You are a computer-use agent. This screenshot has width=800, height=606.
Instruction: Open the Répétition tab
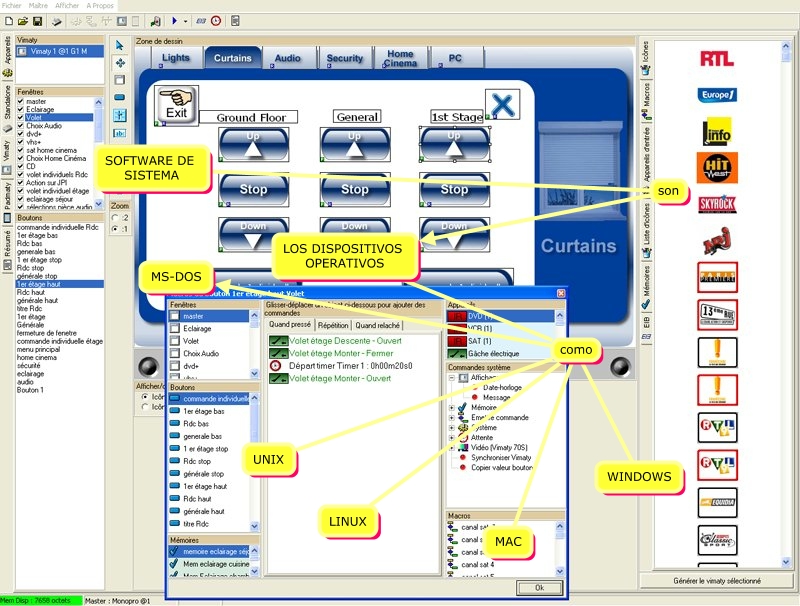pos(333,325)
